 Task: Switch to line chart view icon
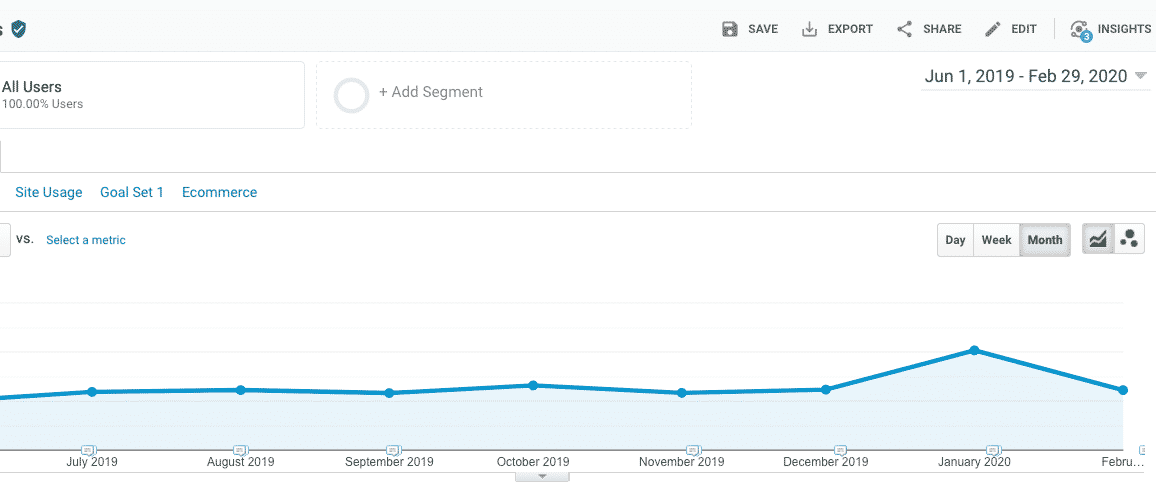click(x=1098, y=240)
